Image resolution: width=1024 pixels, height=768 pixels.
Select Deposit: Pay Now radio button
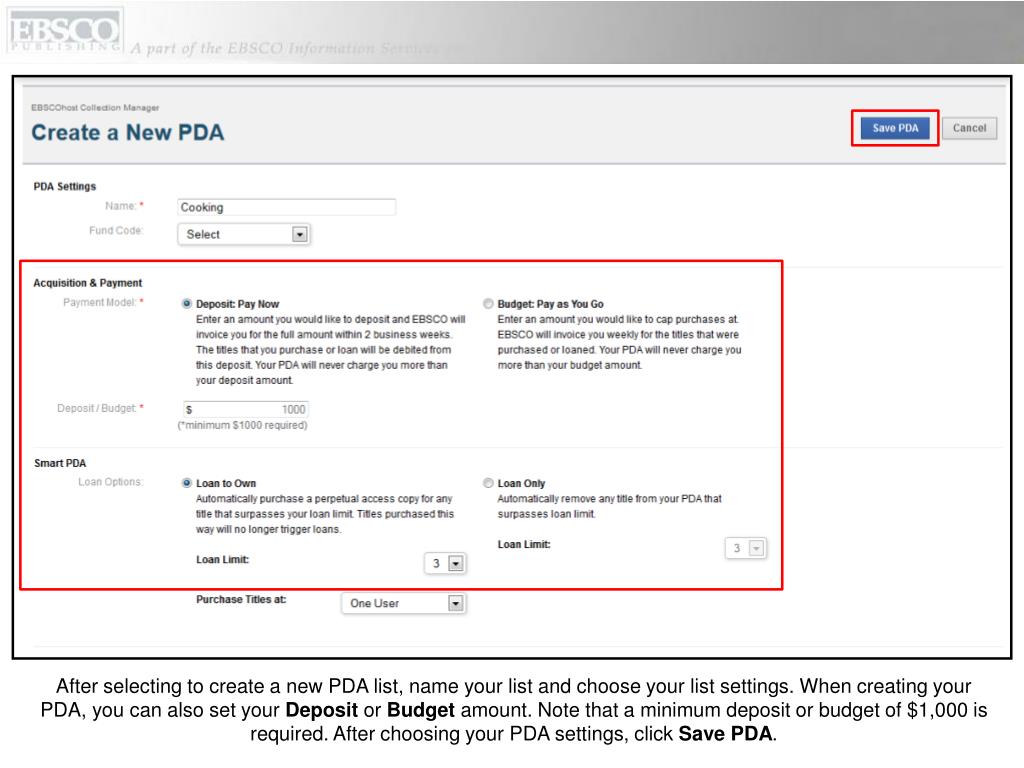187,304
